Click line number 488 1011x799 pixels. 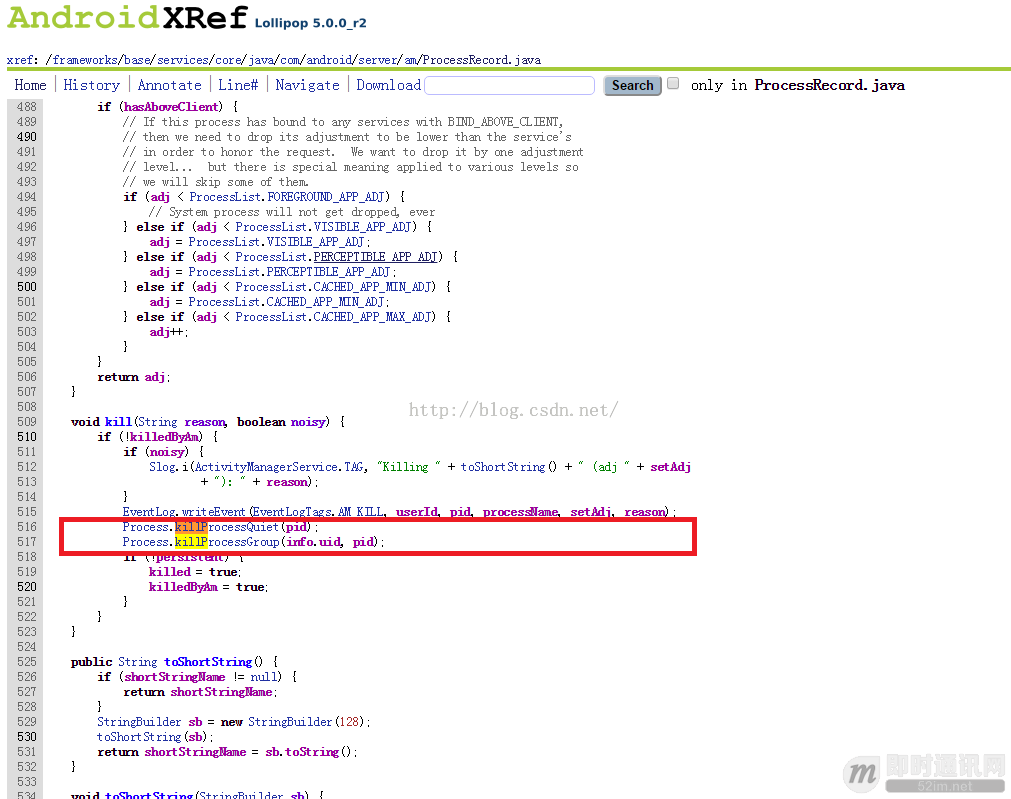tap(26, 106)
